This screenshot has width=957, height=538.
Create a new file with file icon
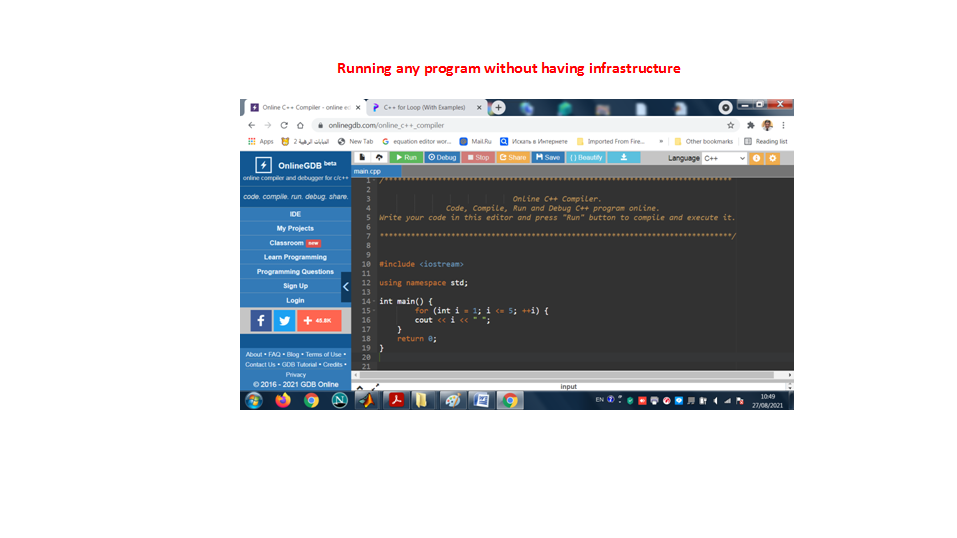(362, 158)
